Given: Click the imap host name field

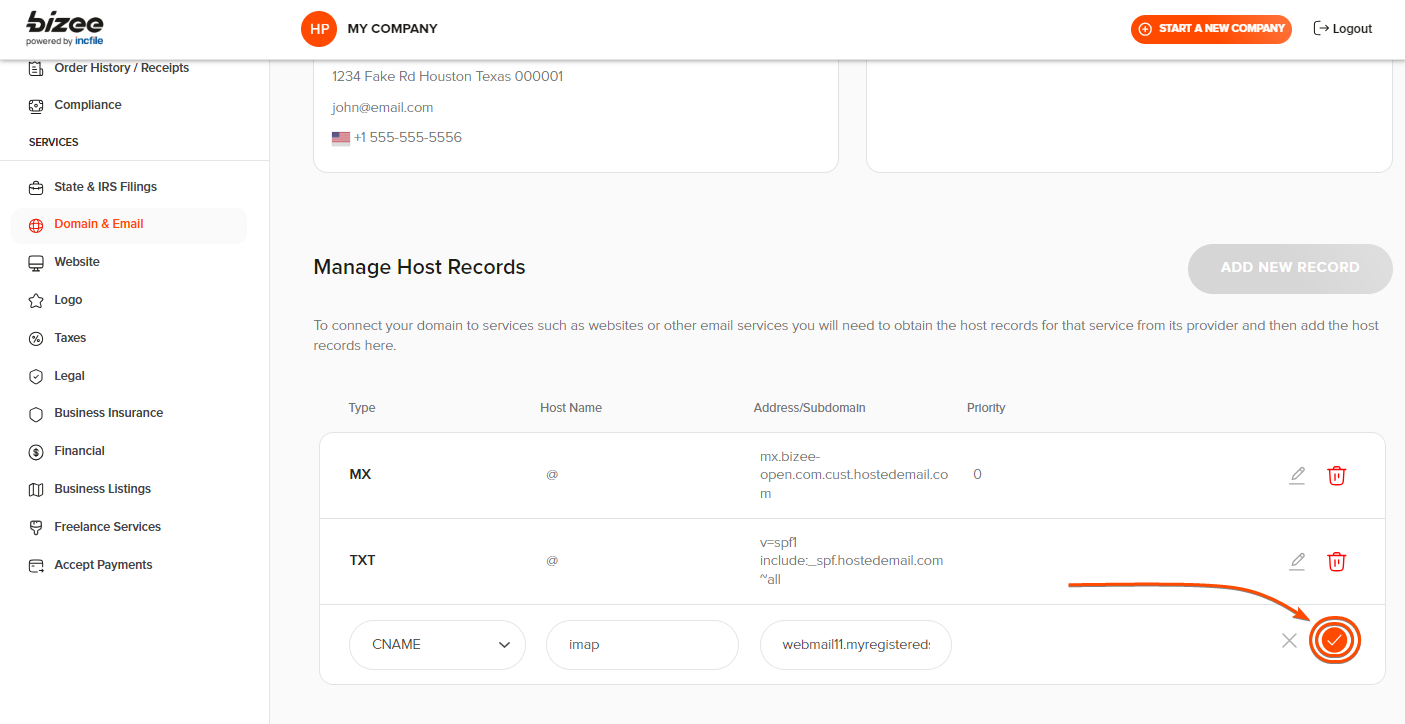Looking at the screenshot, I should pyautogui.click(x=642, y=645).
